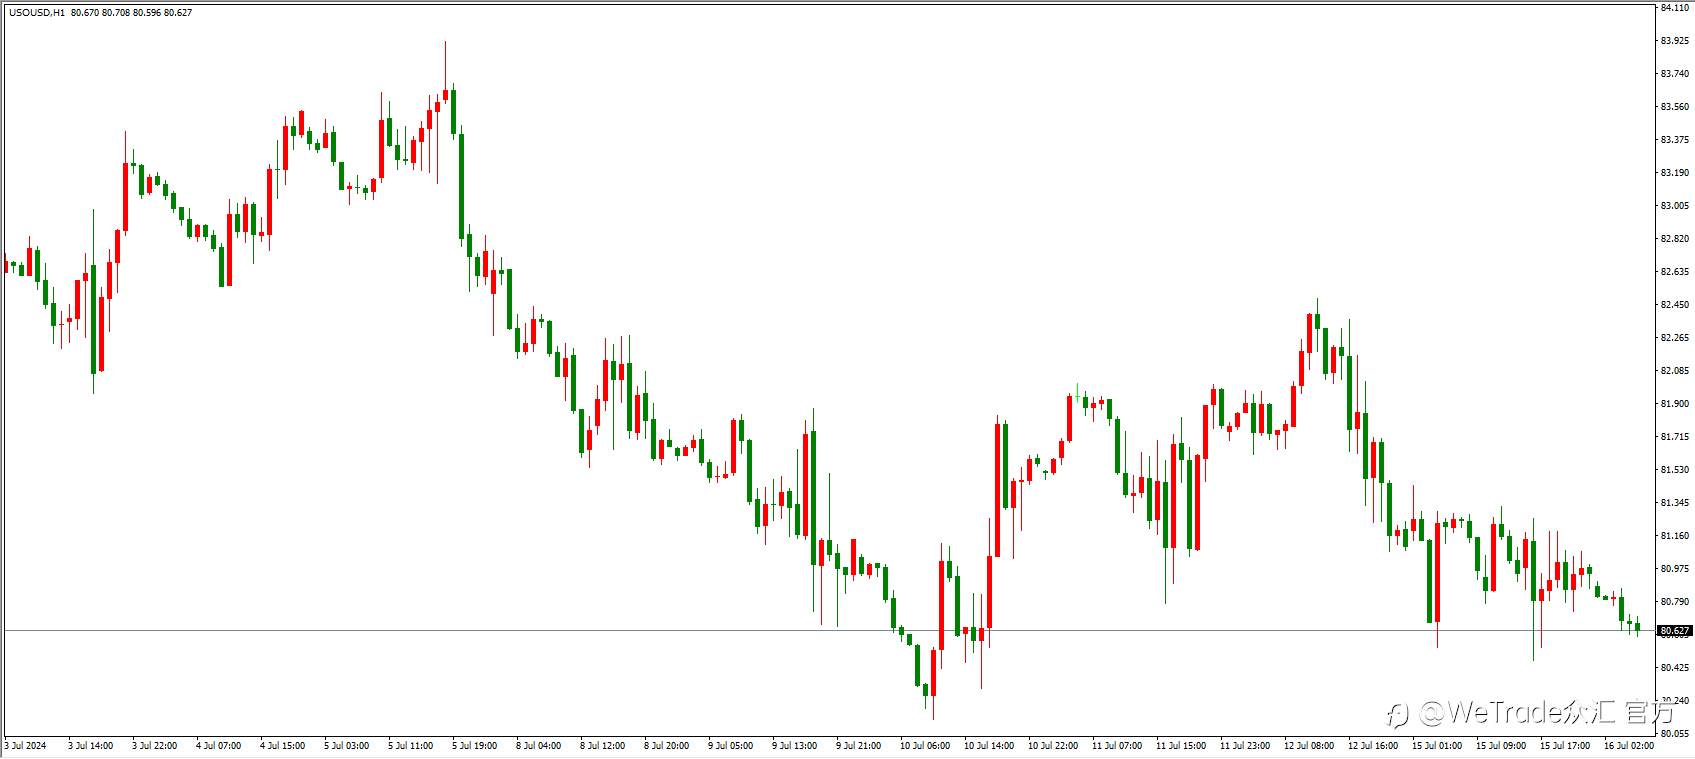Pick the 15 Jul 01:00 time mark
The height and width of the screenshot is (759, 1695).
click(x=1437, y=746)
